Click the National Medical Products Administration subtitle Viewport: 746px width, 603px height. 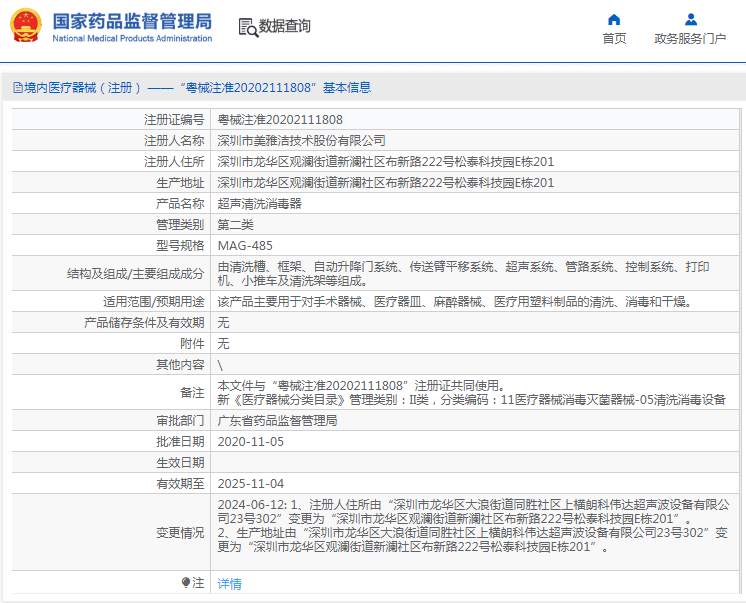tap(132, 39)
